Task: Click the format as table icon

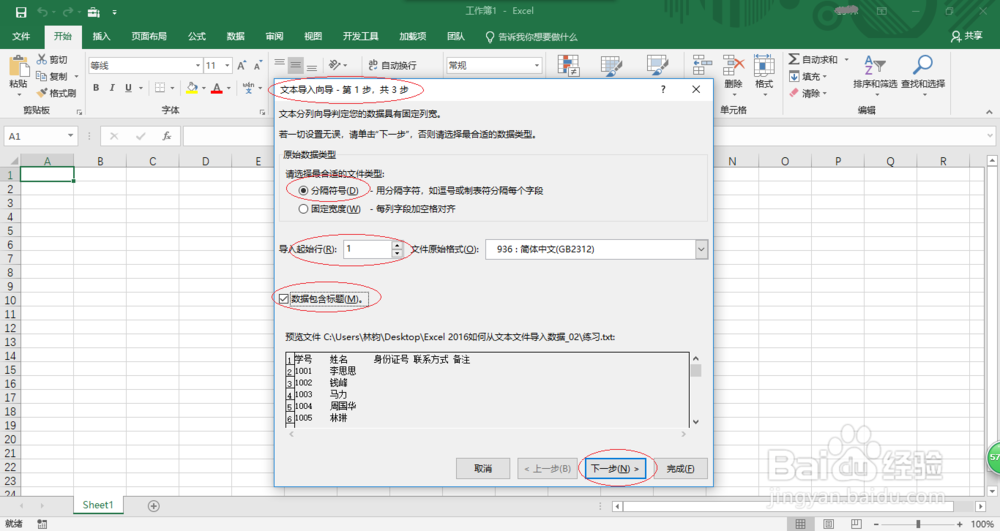Action: click(612, 66)
